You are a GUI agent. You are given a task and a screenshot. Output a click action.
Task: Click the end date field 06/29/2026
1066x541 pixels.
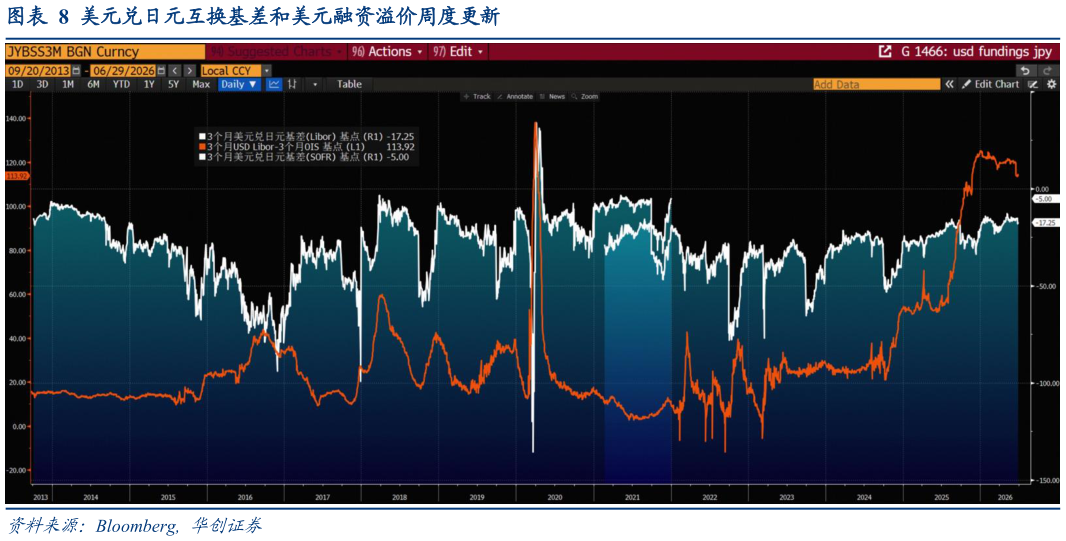(124, 71)
